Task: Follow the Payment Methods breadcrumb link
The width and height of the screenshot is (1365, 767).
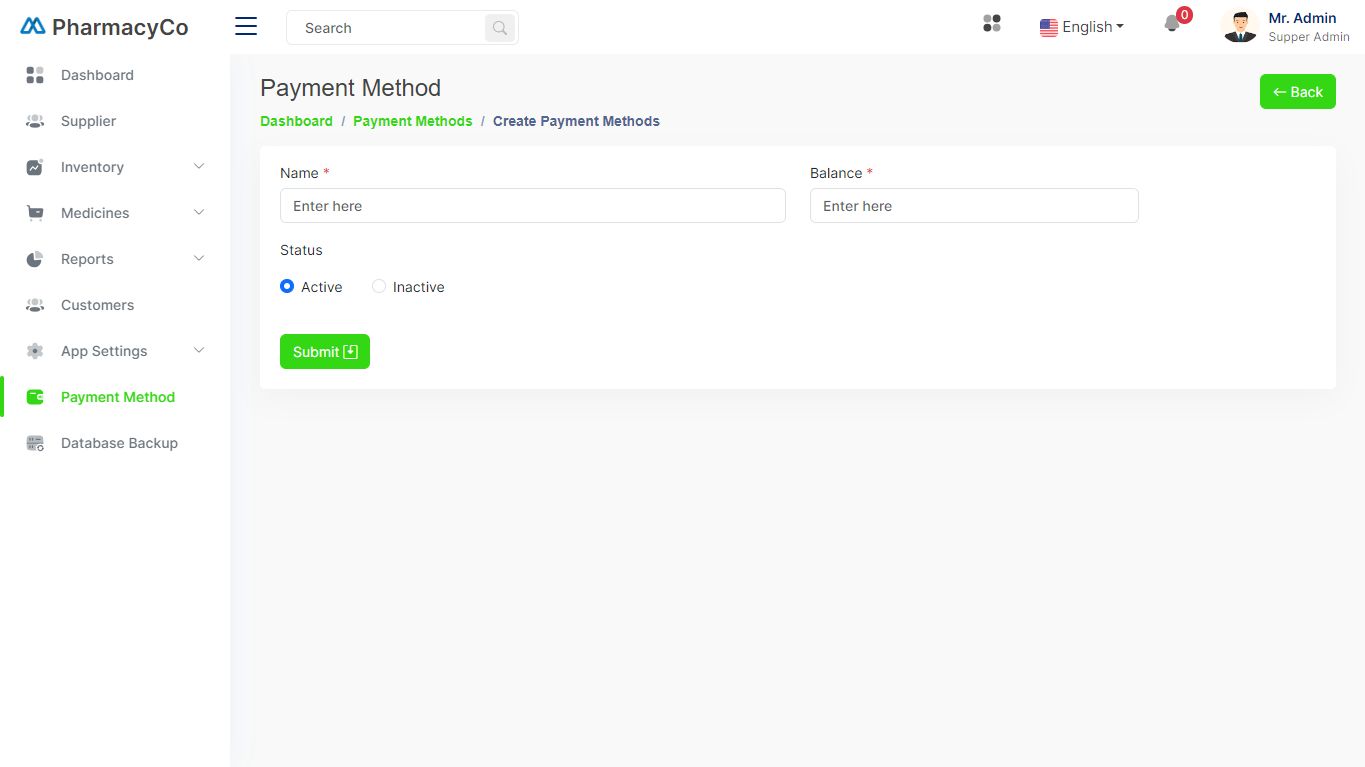Action: tap(413, 121)
